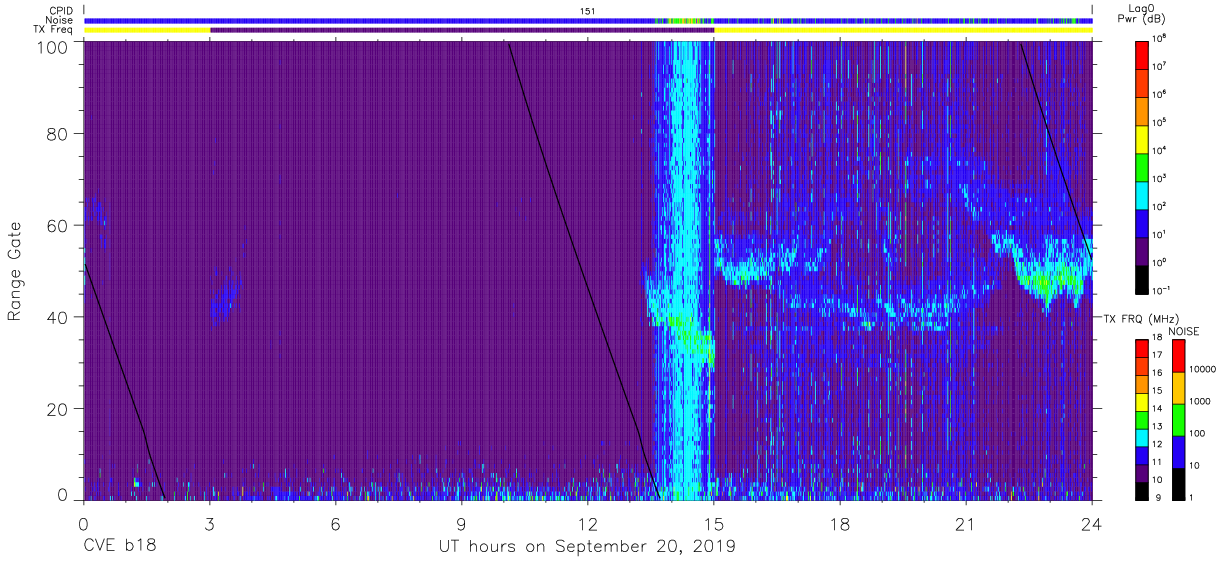The width and height of the screenshot is (1228, 567).
Task: Click the first yellow TX Freq segment before 3 UT
Action: 147,30
